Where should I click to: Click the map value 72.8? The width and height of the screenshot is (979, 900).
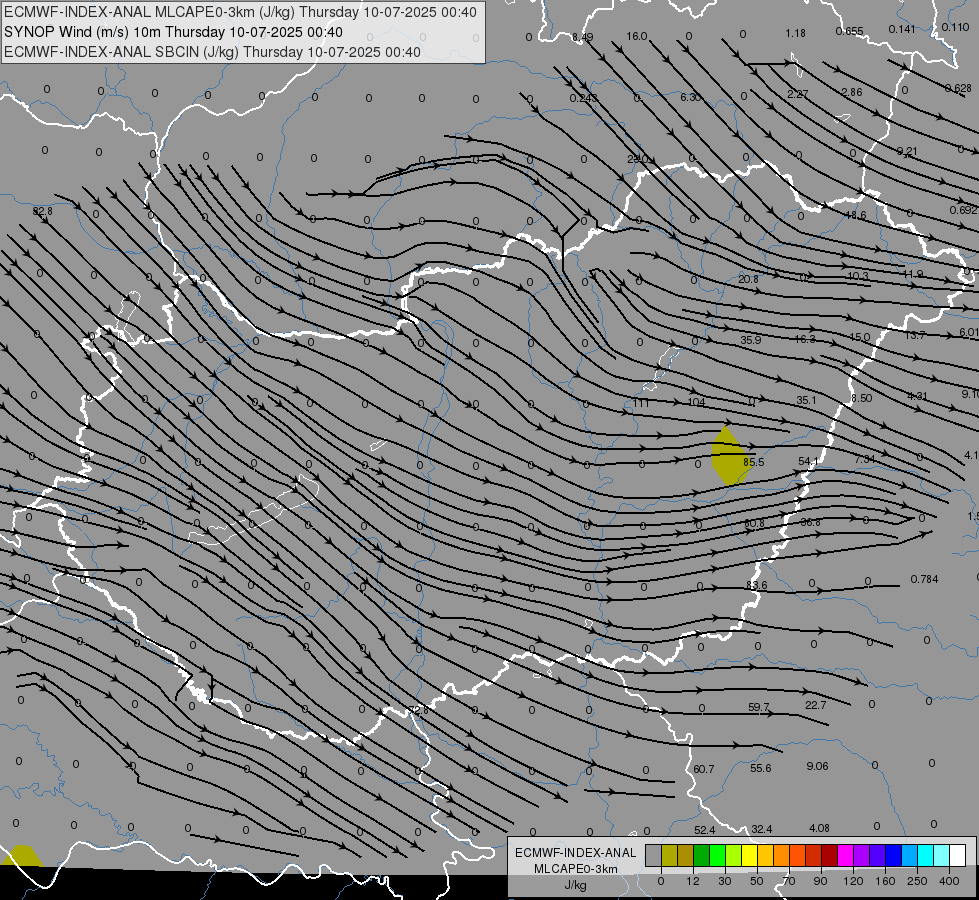(418, 710)
